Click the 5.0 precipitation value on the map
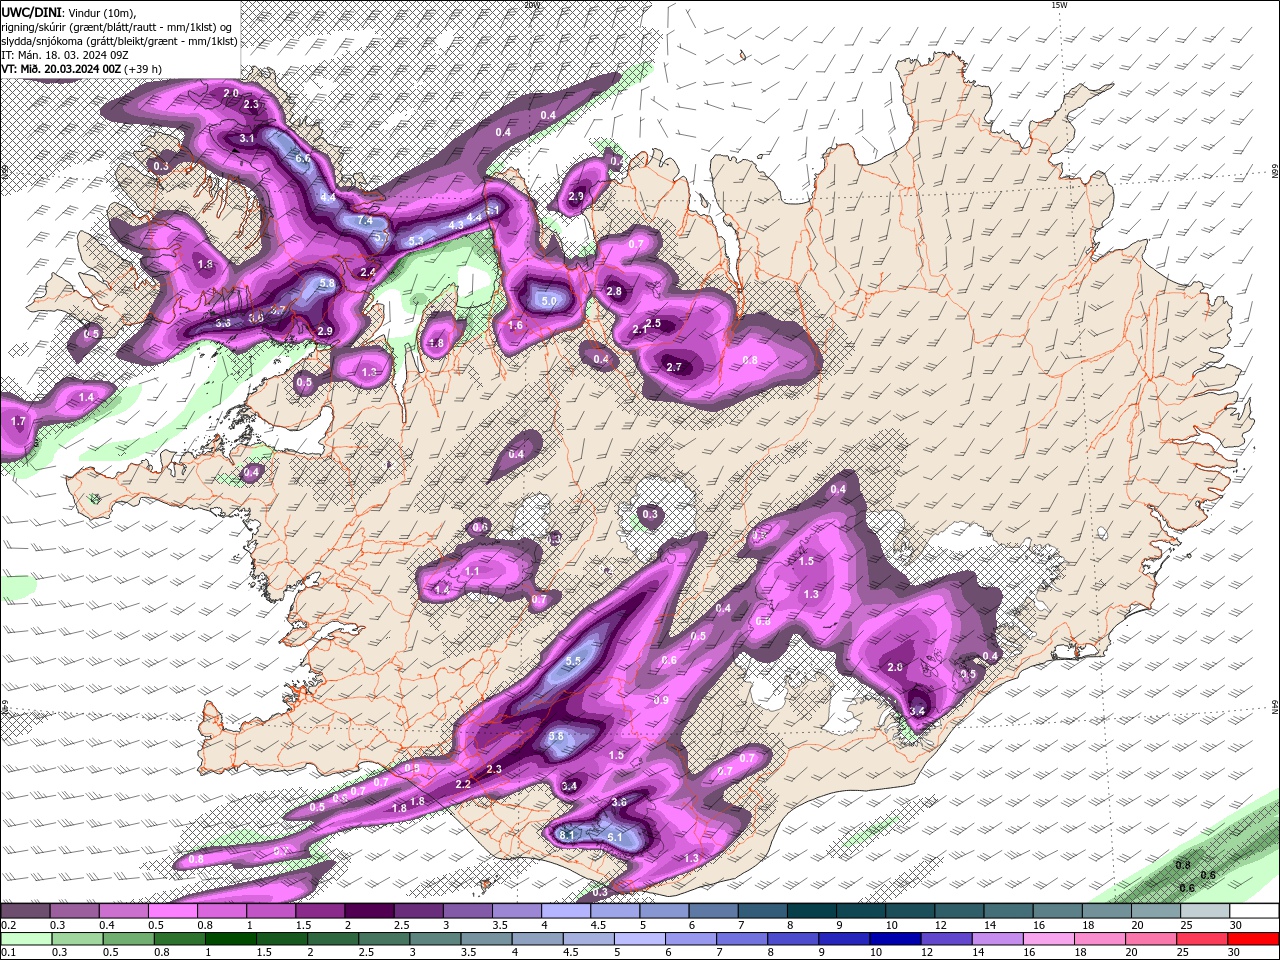The height and width of the screenshot is (960, 1280). [548, 301]
